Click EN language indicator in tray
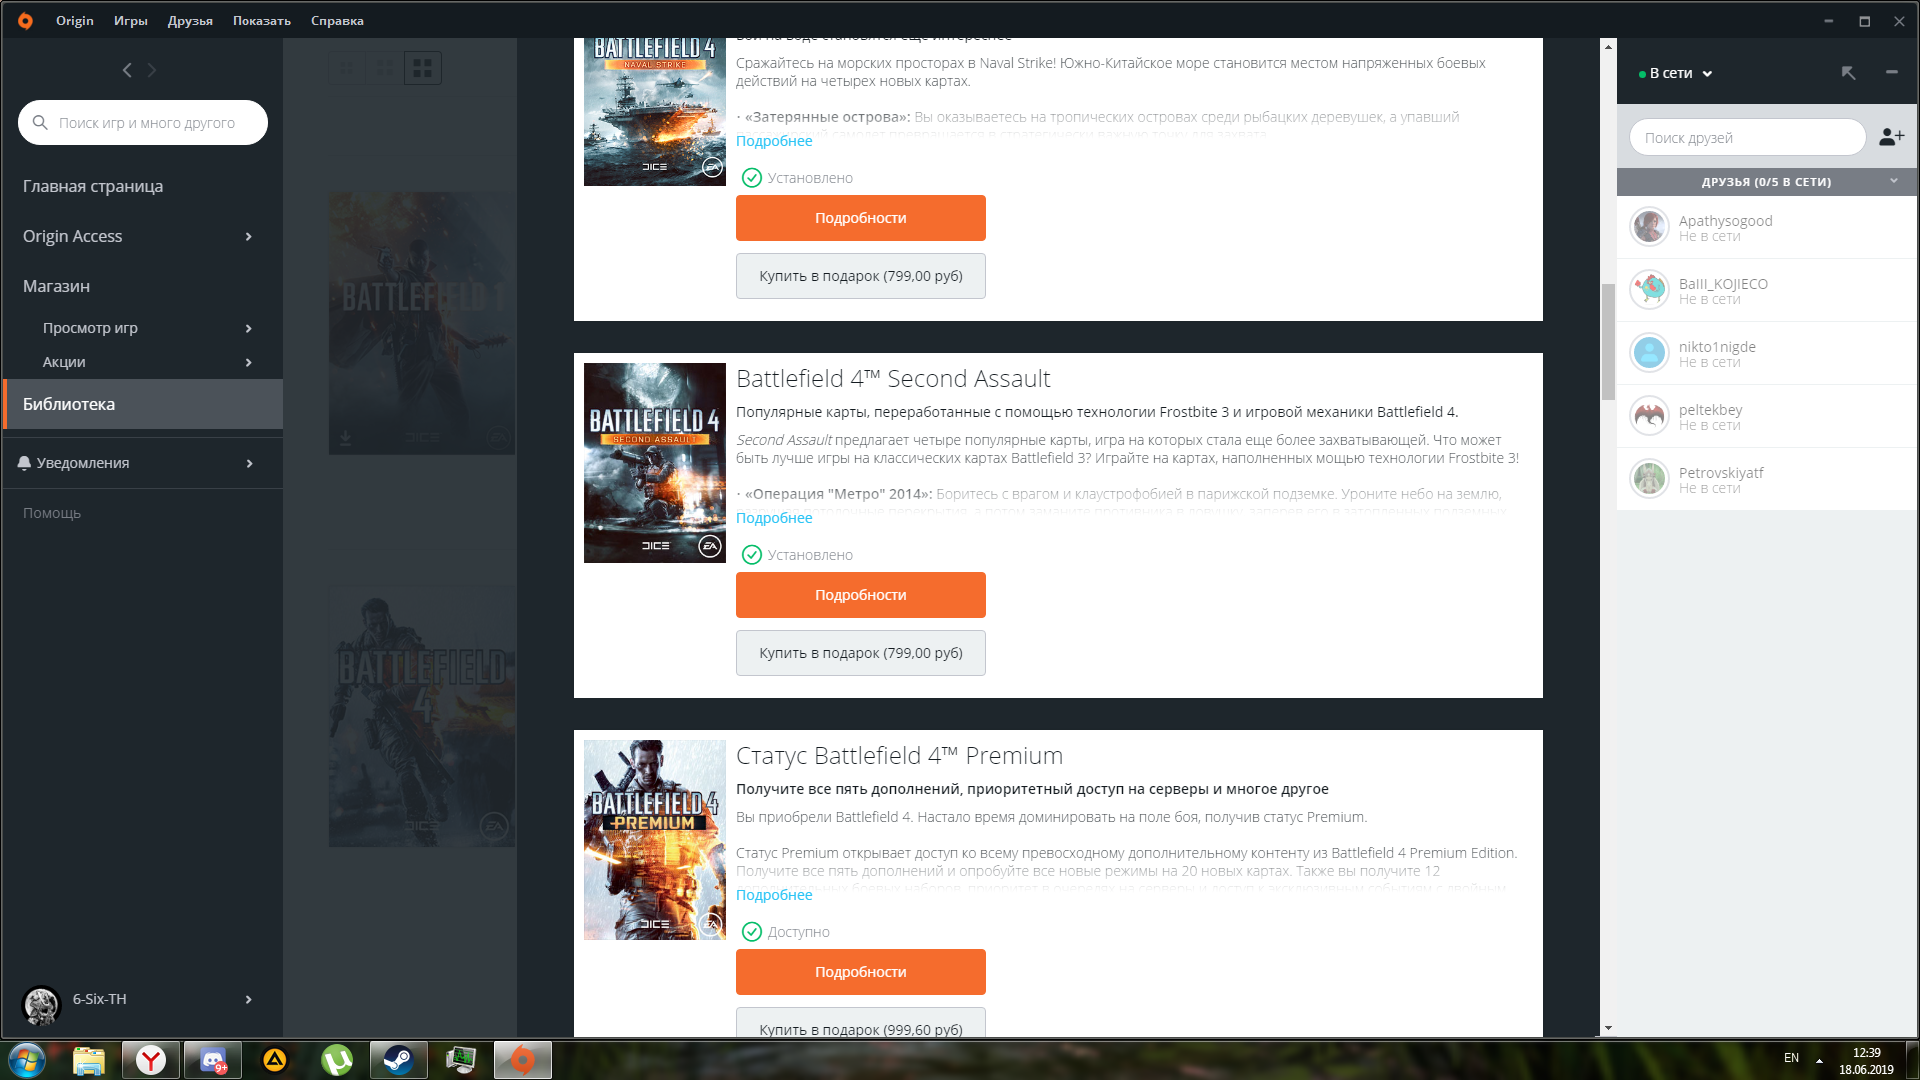The width and height of the screenshot is (1920, 1080). pos(1791,1058)
